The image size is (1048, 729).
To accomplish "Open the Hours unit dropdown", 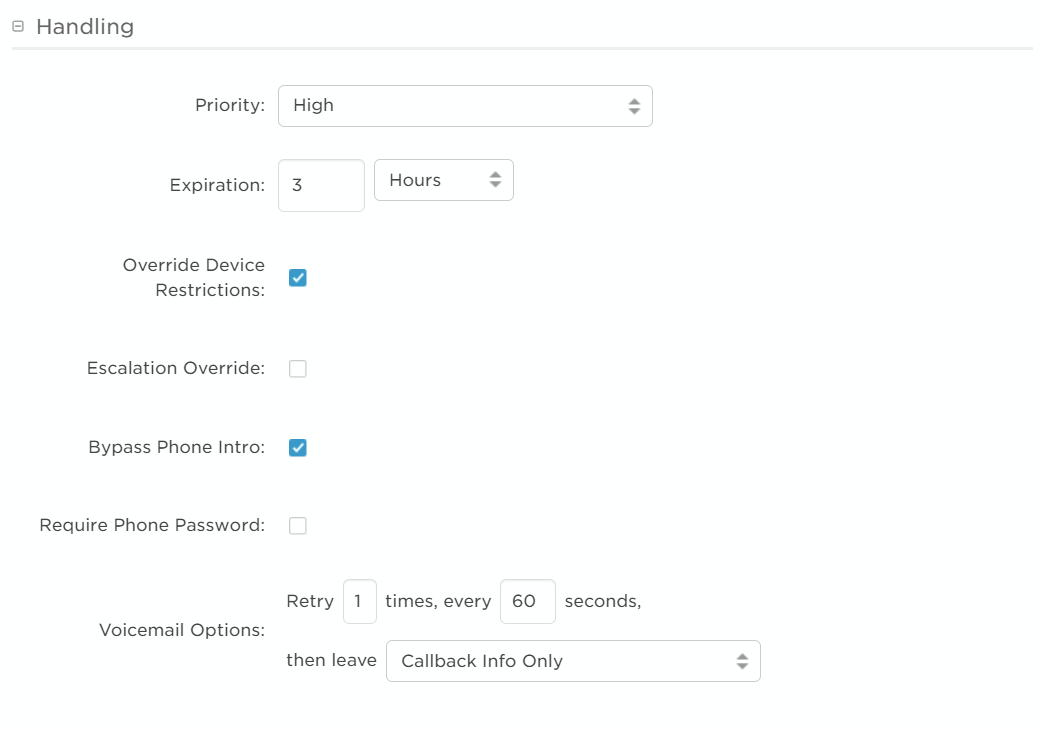I will coord(443,181).
